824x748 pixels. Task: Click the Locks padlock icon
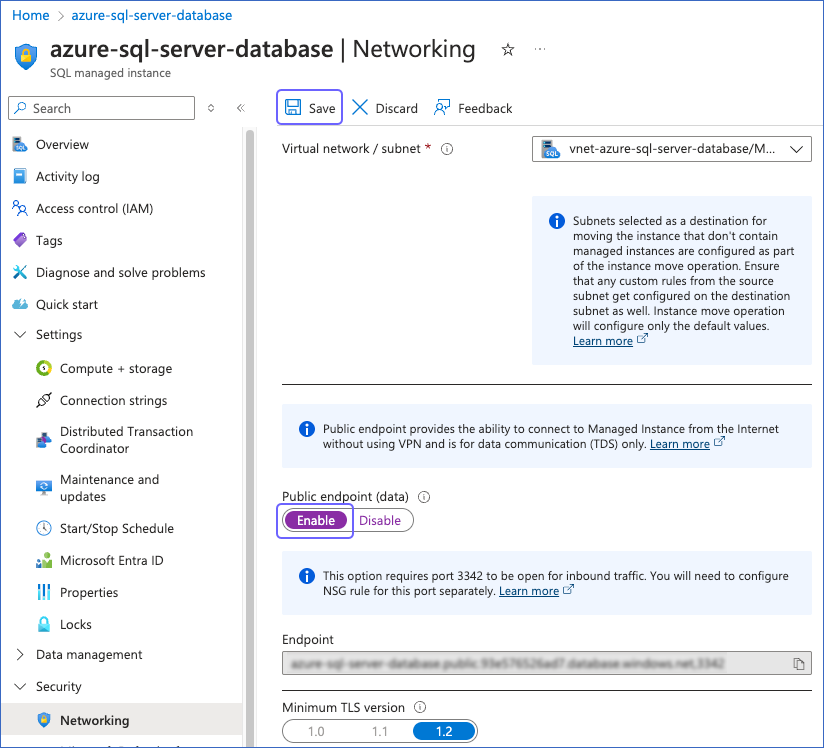(44, 624)
